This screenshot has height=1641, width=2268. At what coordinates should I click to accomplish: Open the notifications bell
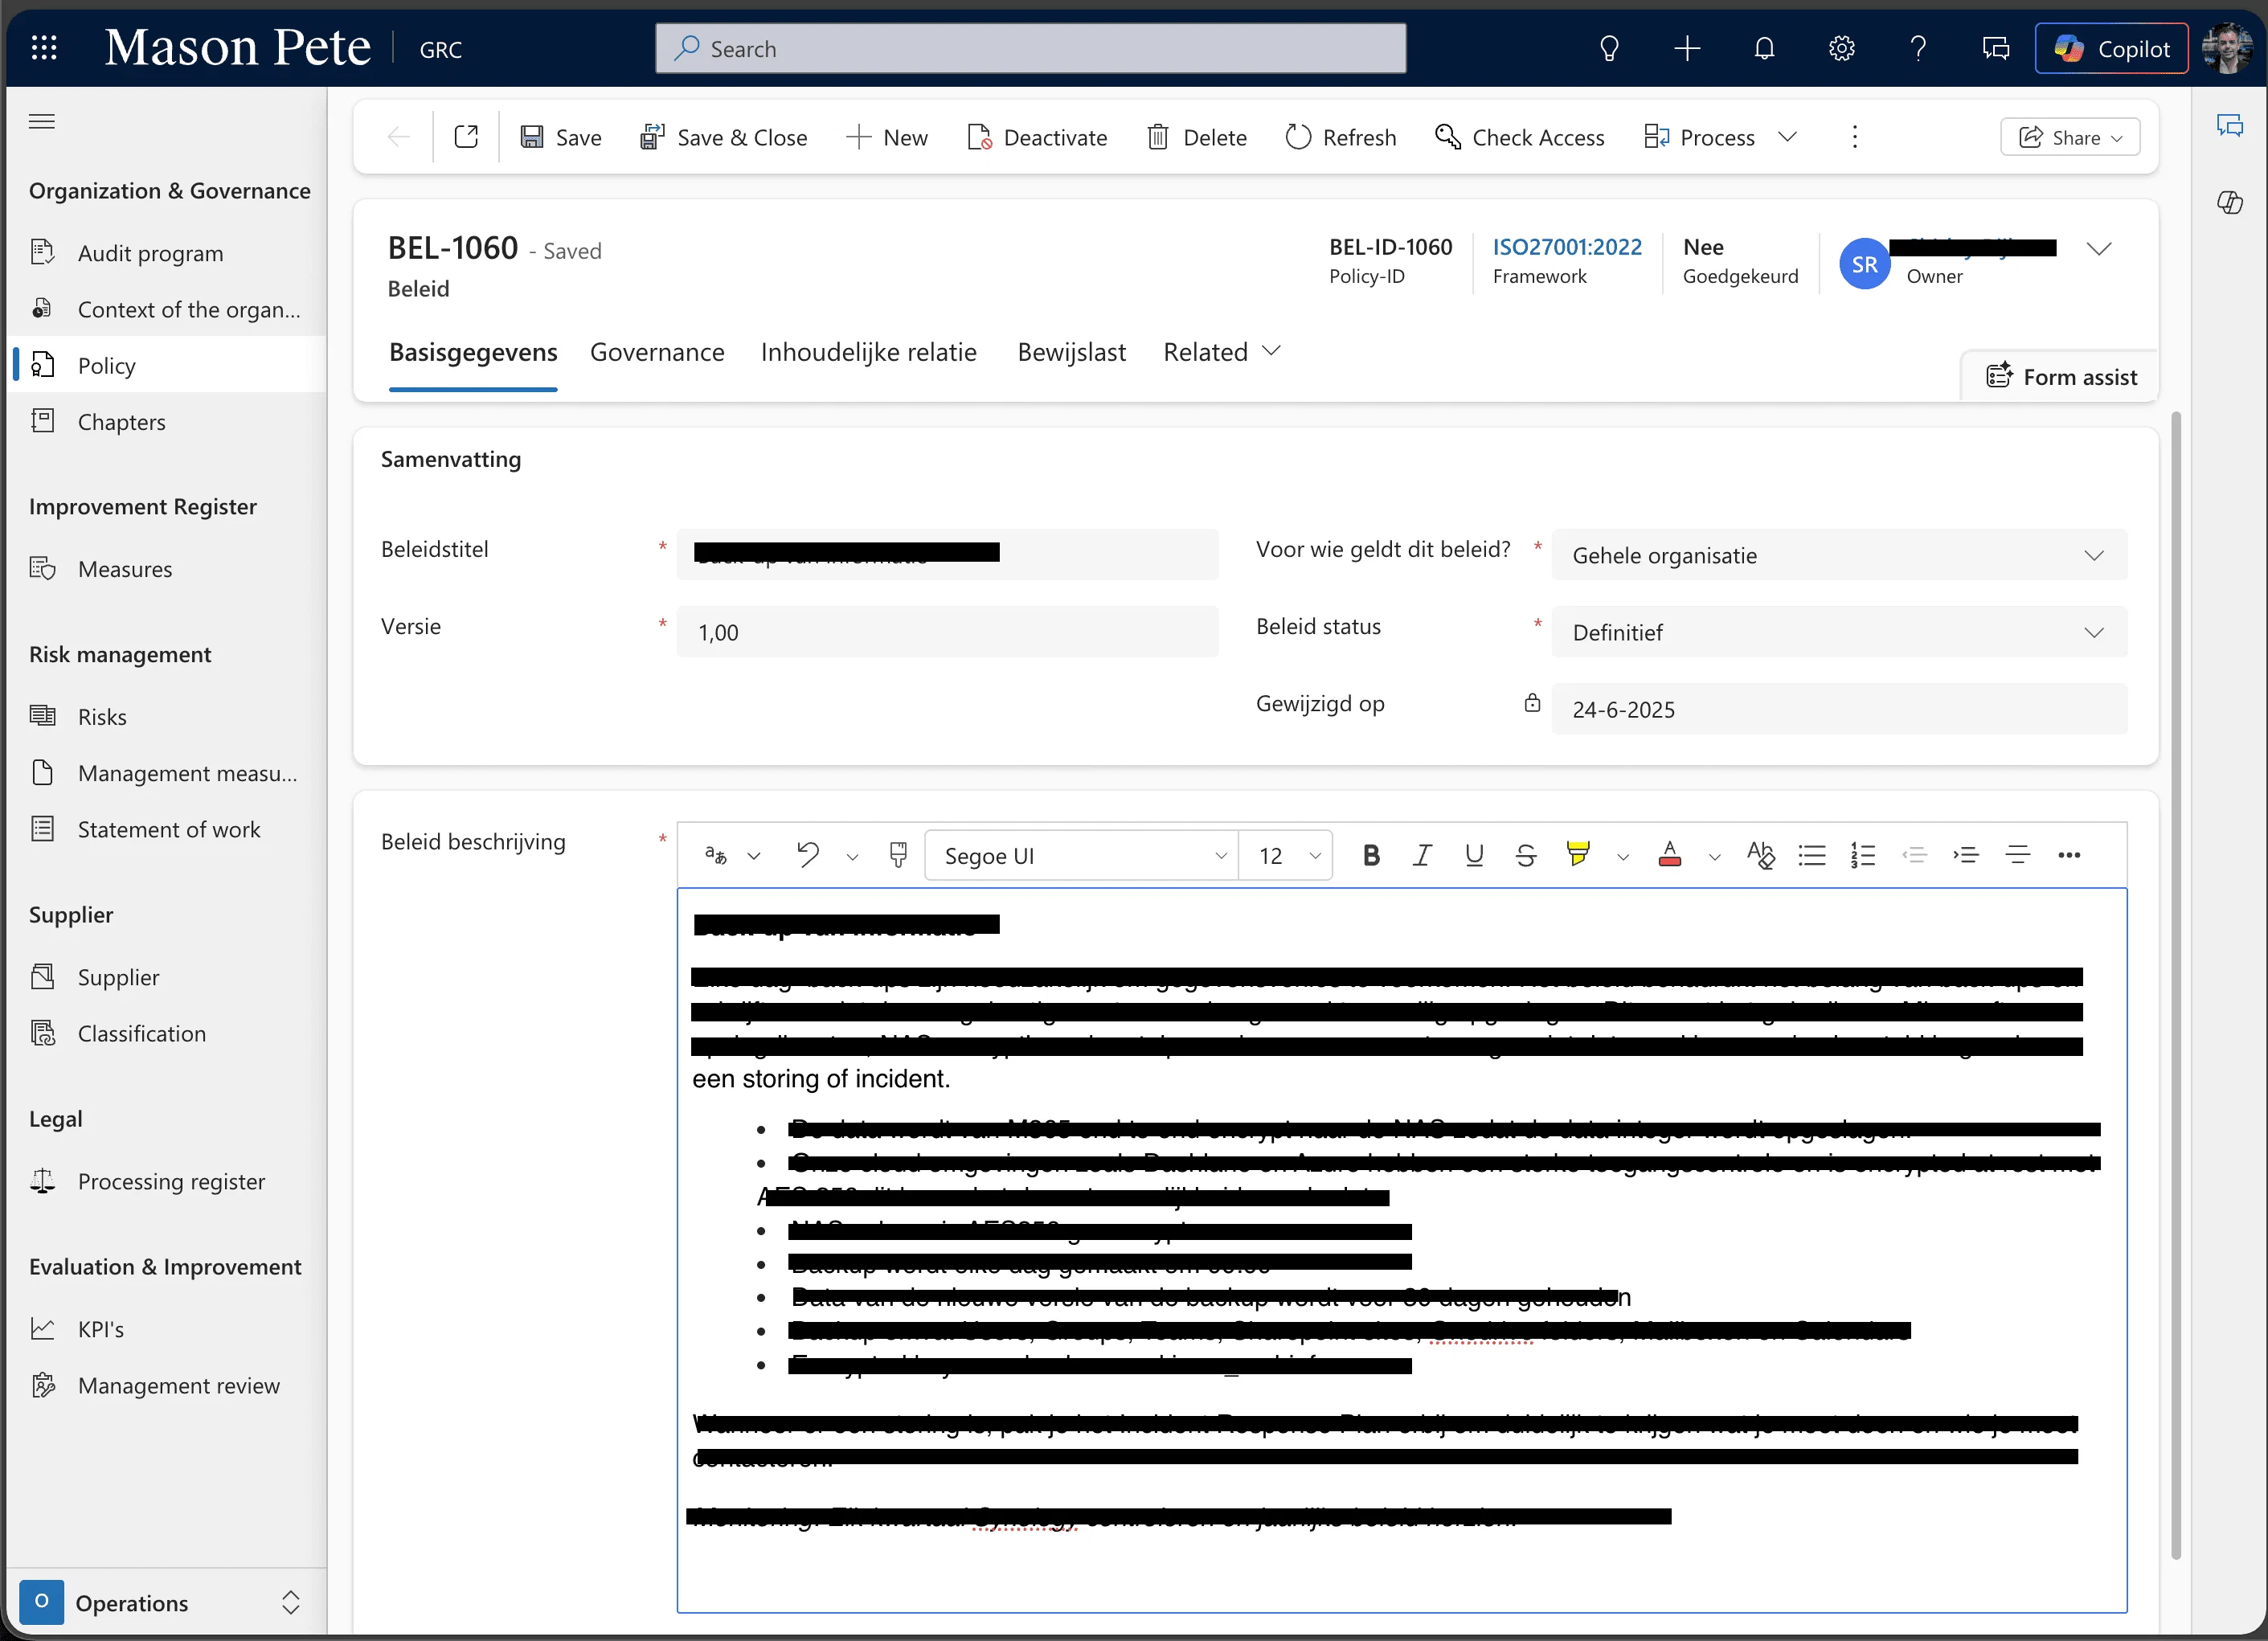pyautogui.click(x=1764, y=48)
